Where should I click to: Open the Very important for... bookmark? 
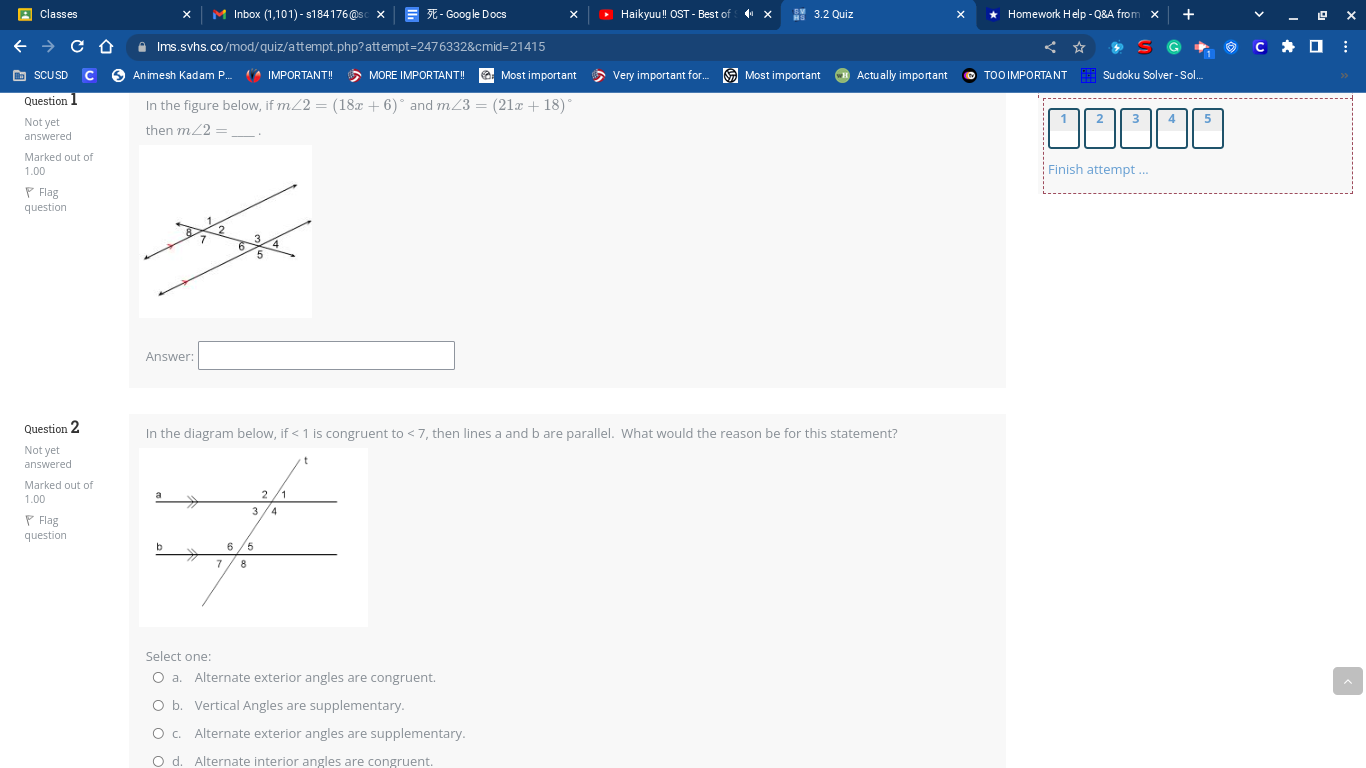(x=650, y=75)
